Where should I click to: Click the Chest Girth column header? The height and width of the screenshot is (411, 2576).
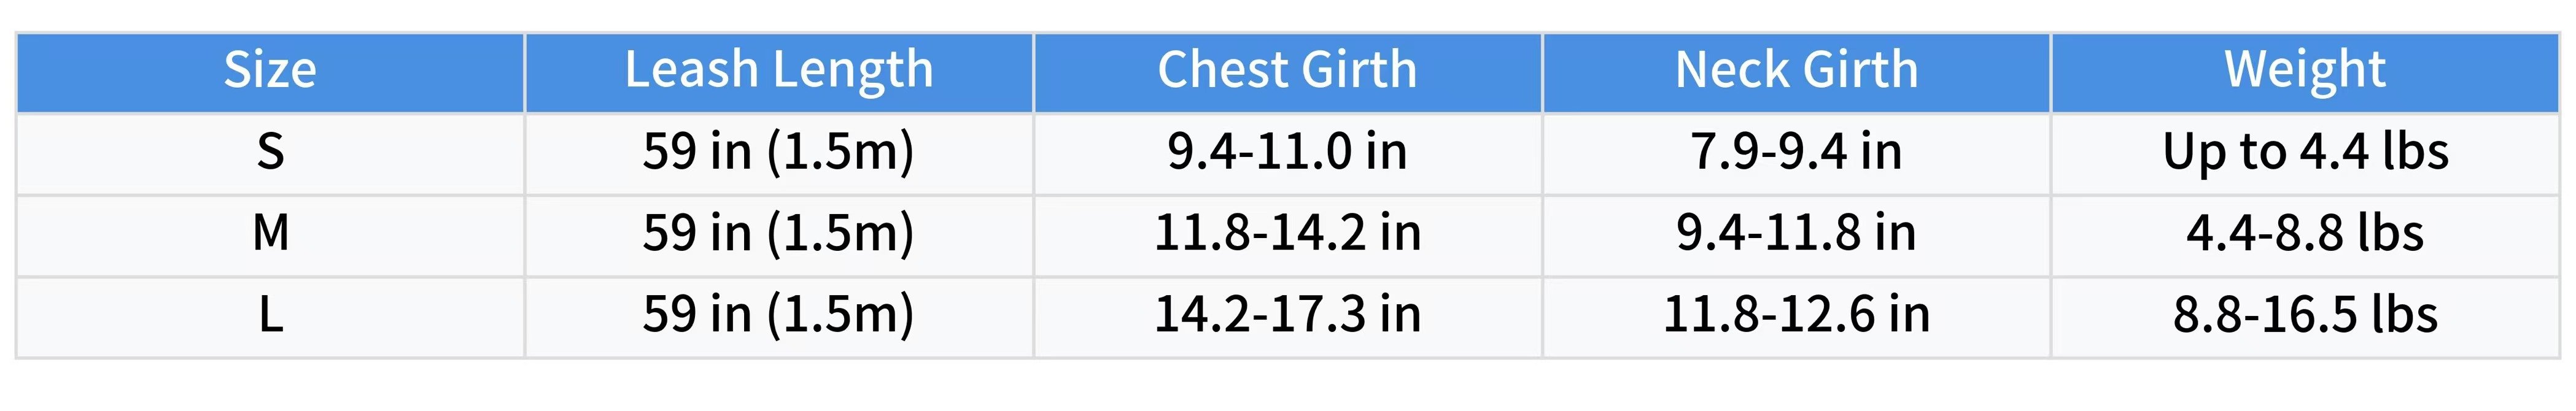point(1288,72)
